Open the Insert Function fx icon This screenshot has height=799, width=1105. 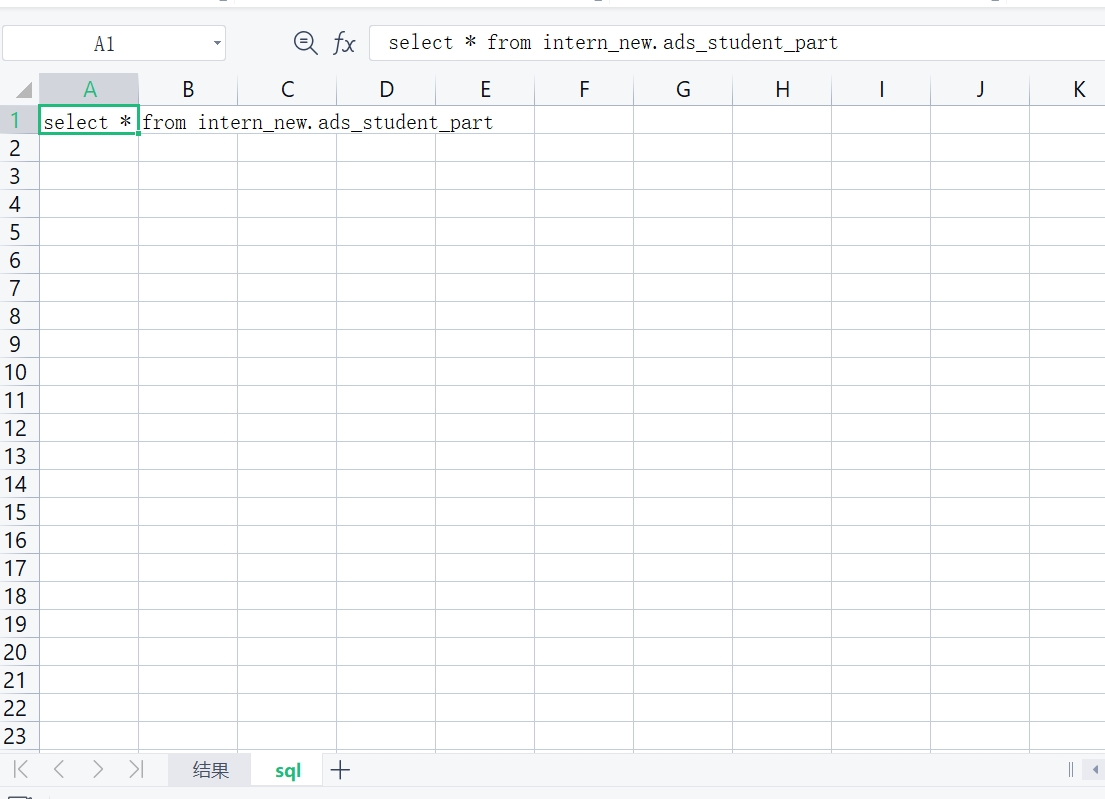(344, 43)
